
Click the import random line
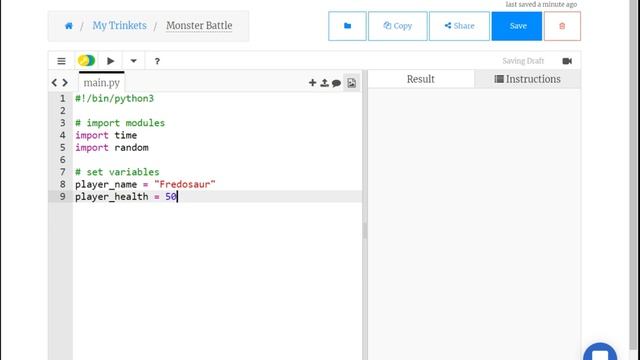click(111, 147)
